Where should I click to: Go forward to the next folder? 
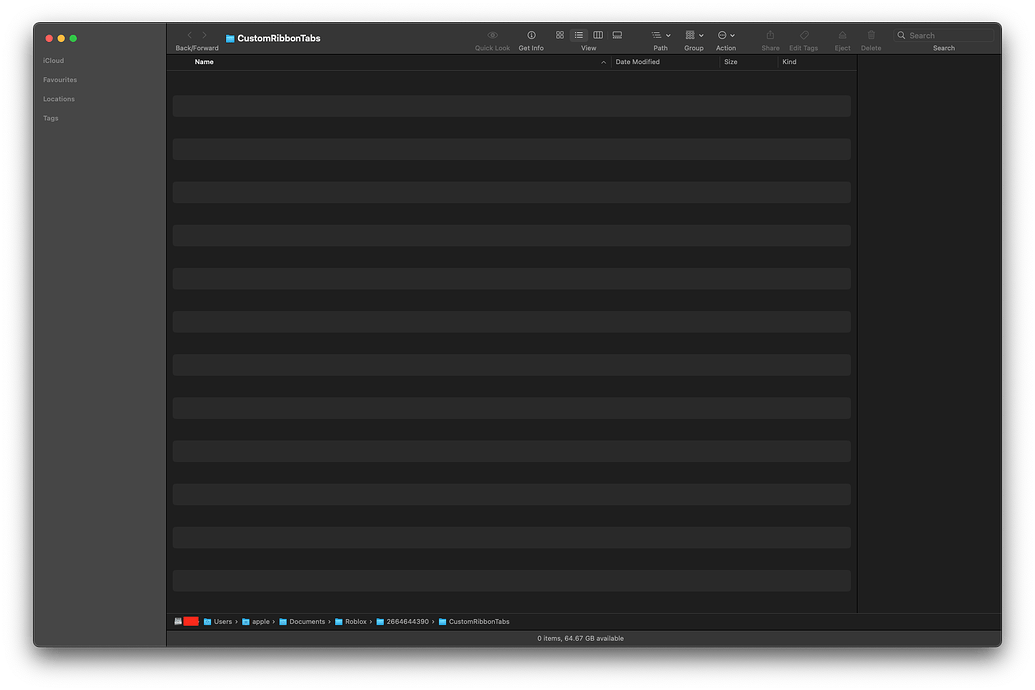[205, 36]
